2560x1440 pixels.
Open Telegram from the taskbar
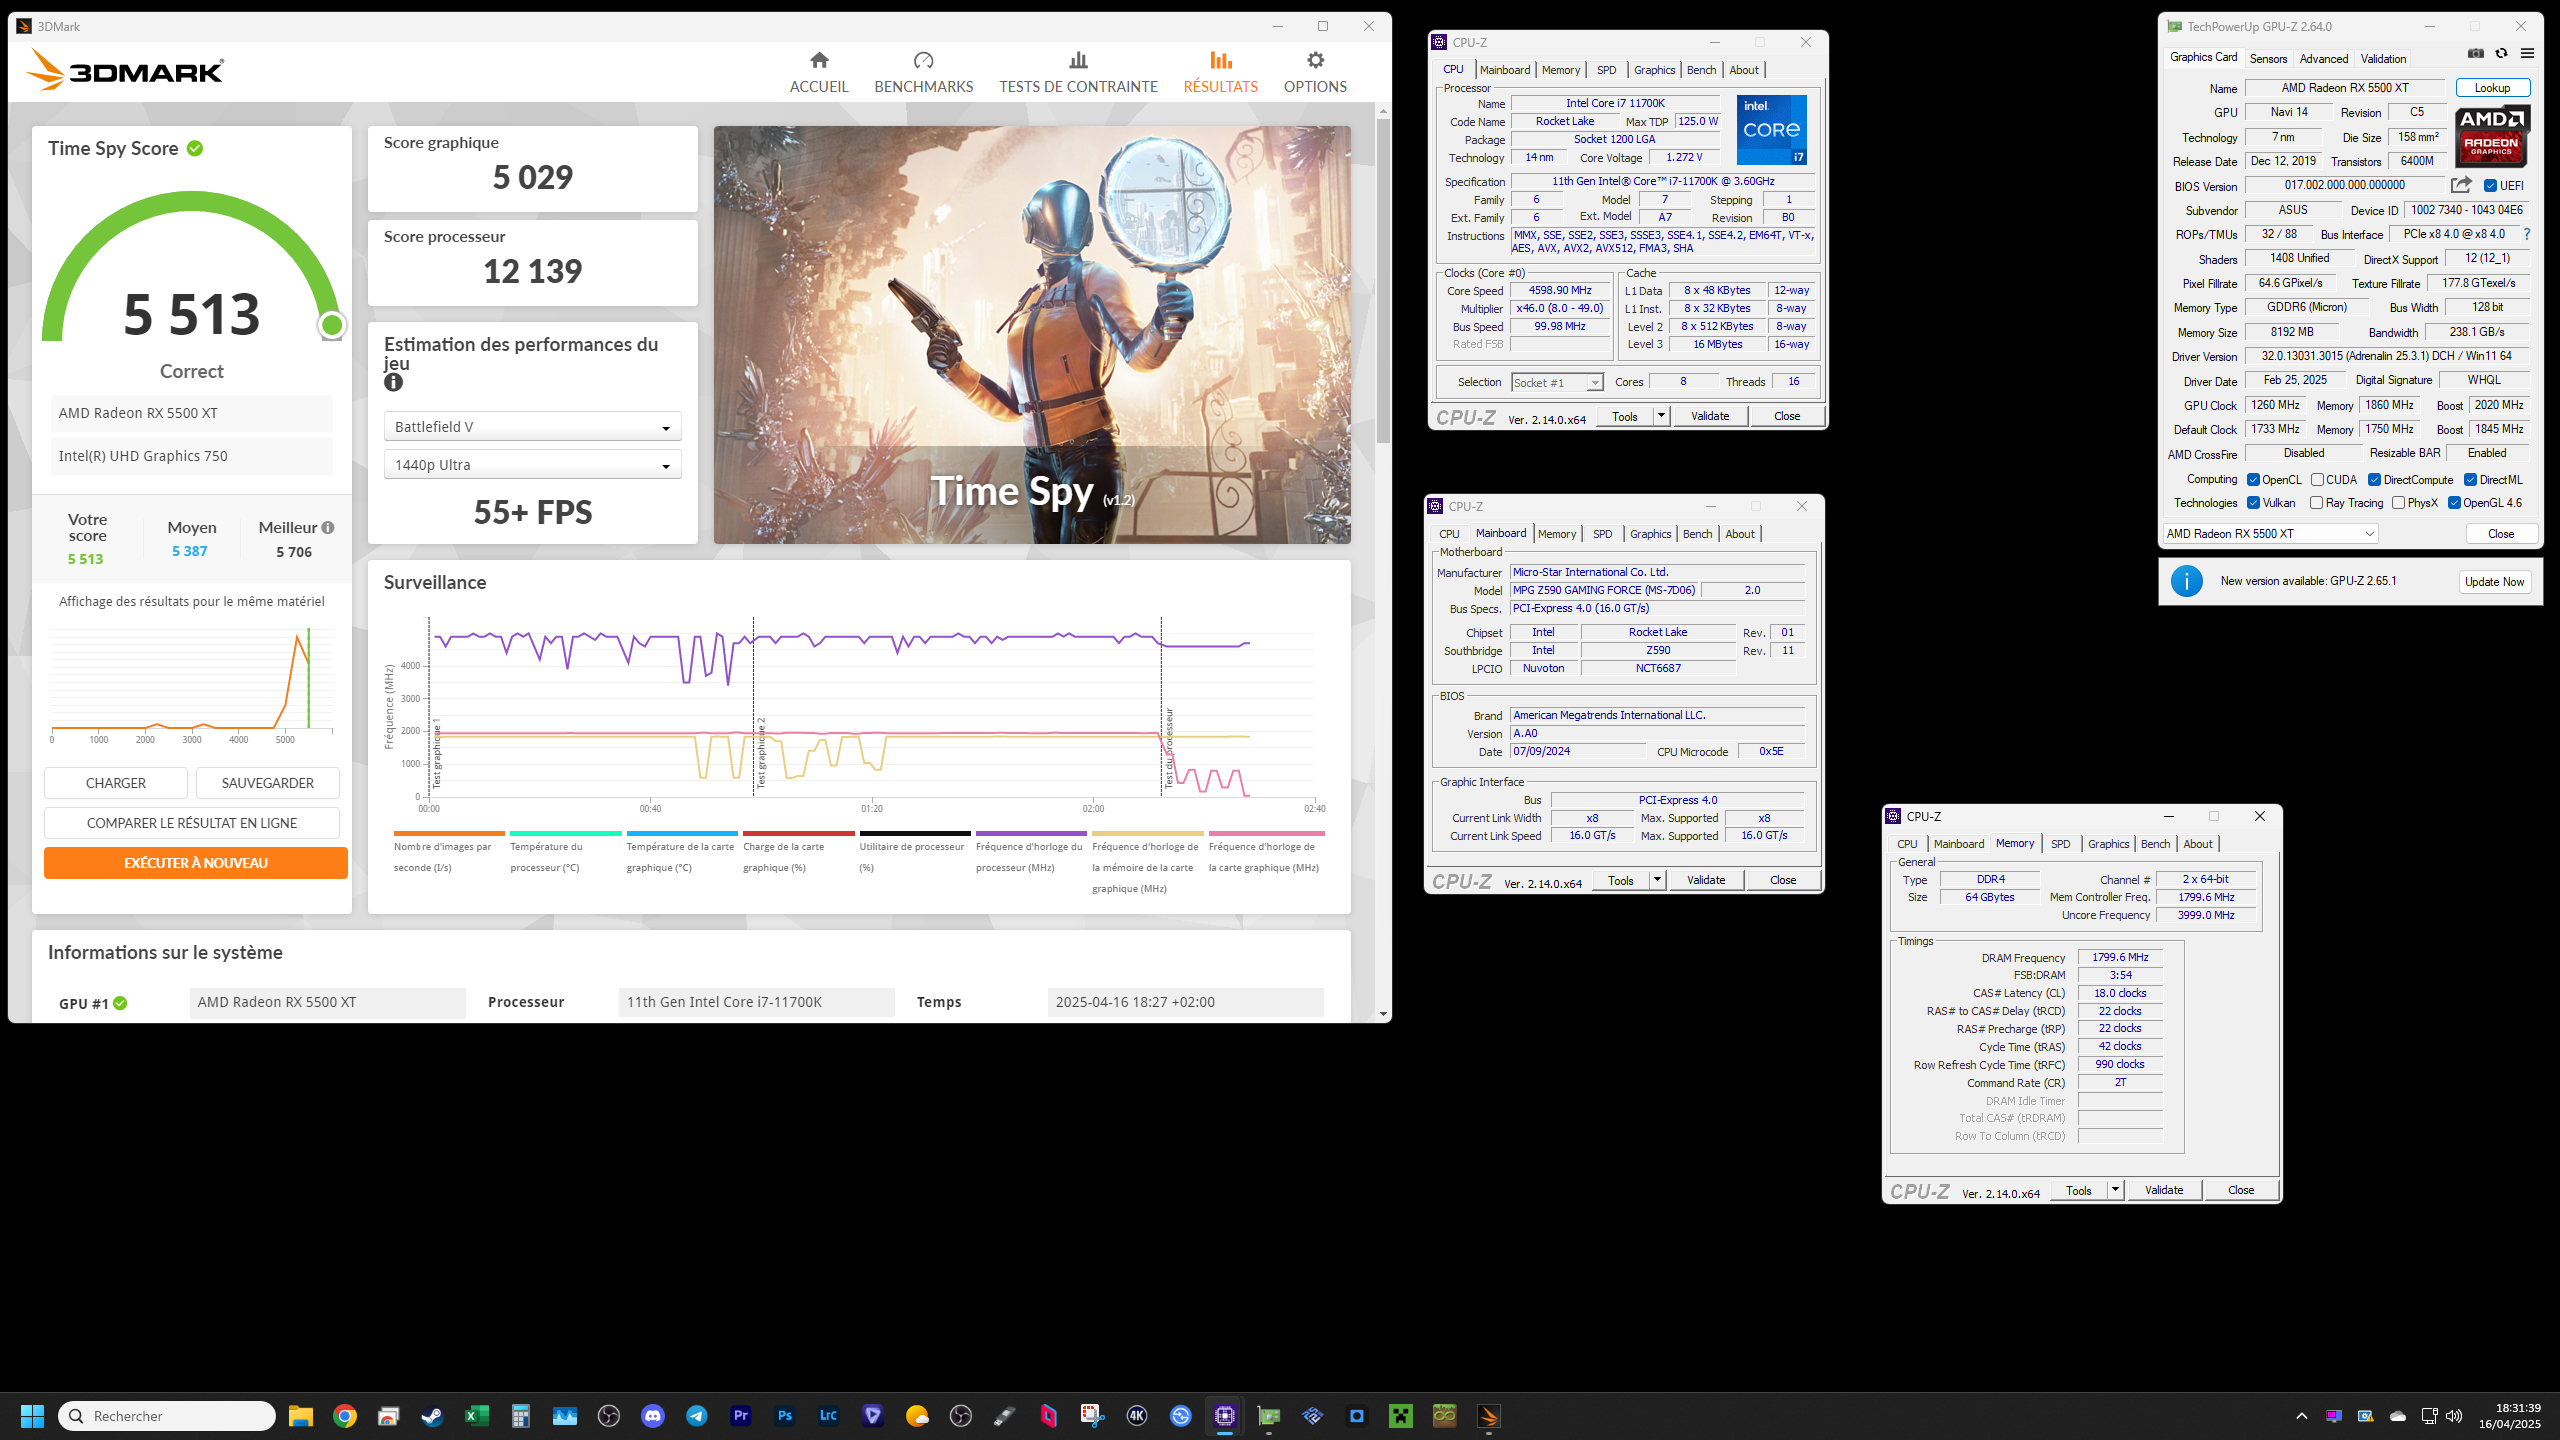point(697,1416)
